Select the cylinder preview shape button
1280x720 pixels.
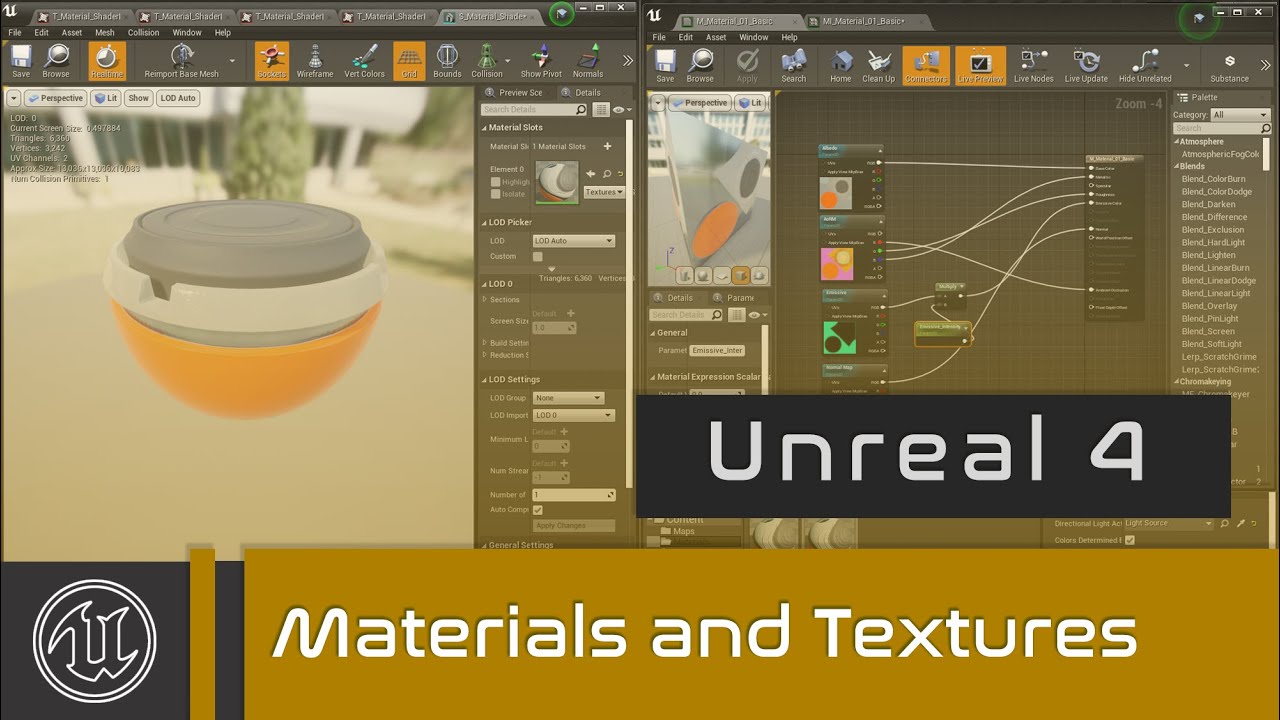pyautogui.click(x=685, y=275)
